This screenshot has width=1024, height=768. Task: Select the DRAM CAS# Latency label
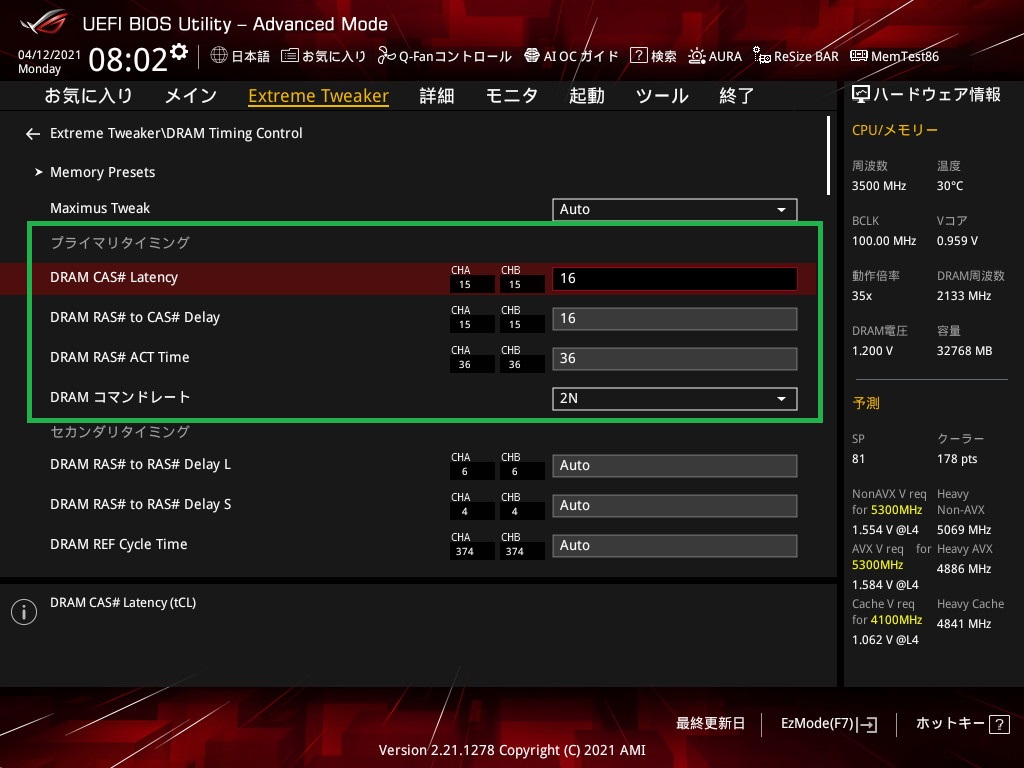114,278
